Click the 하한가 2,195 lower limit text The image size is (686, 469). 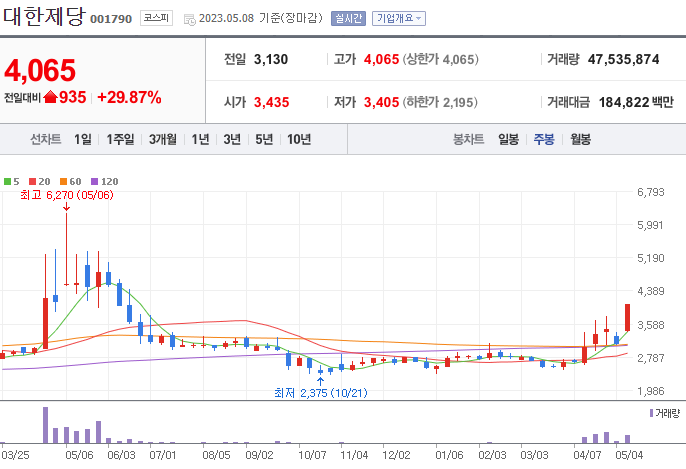coord(440,102)
